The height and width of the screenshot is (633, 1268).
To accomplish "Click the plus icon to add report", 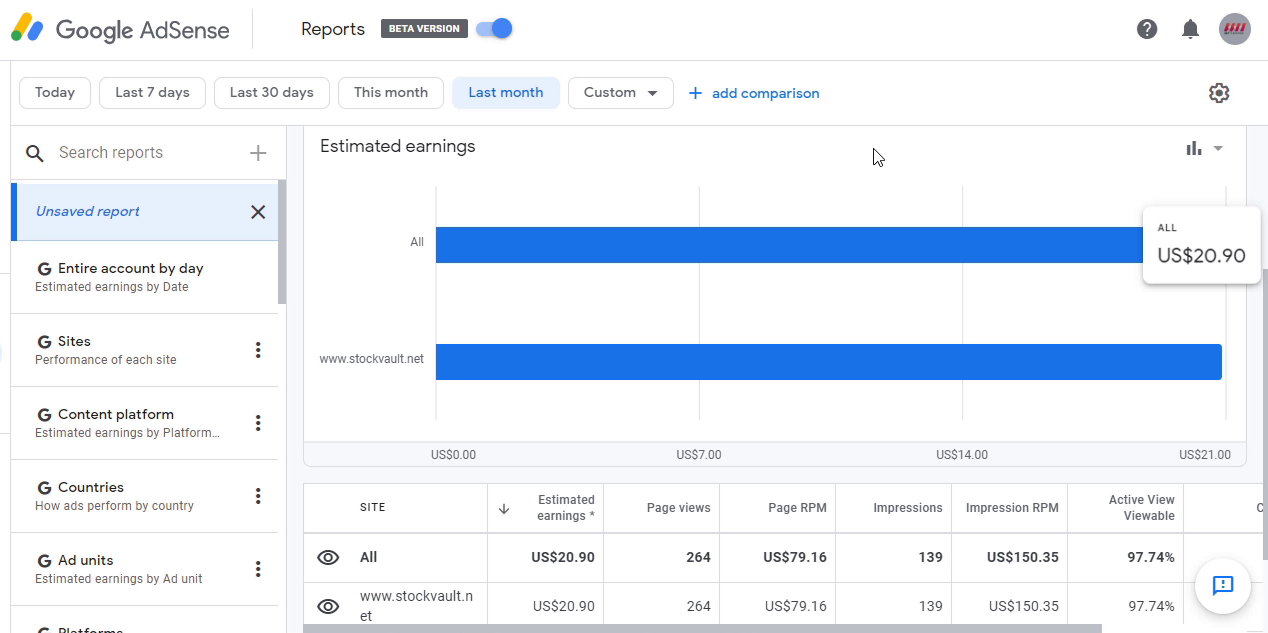I will coord(258,153).
